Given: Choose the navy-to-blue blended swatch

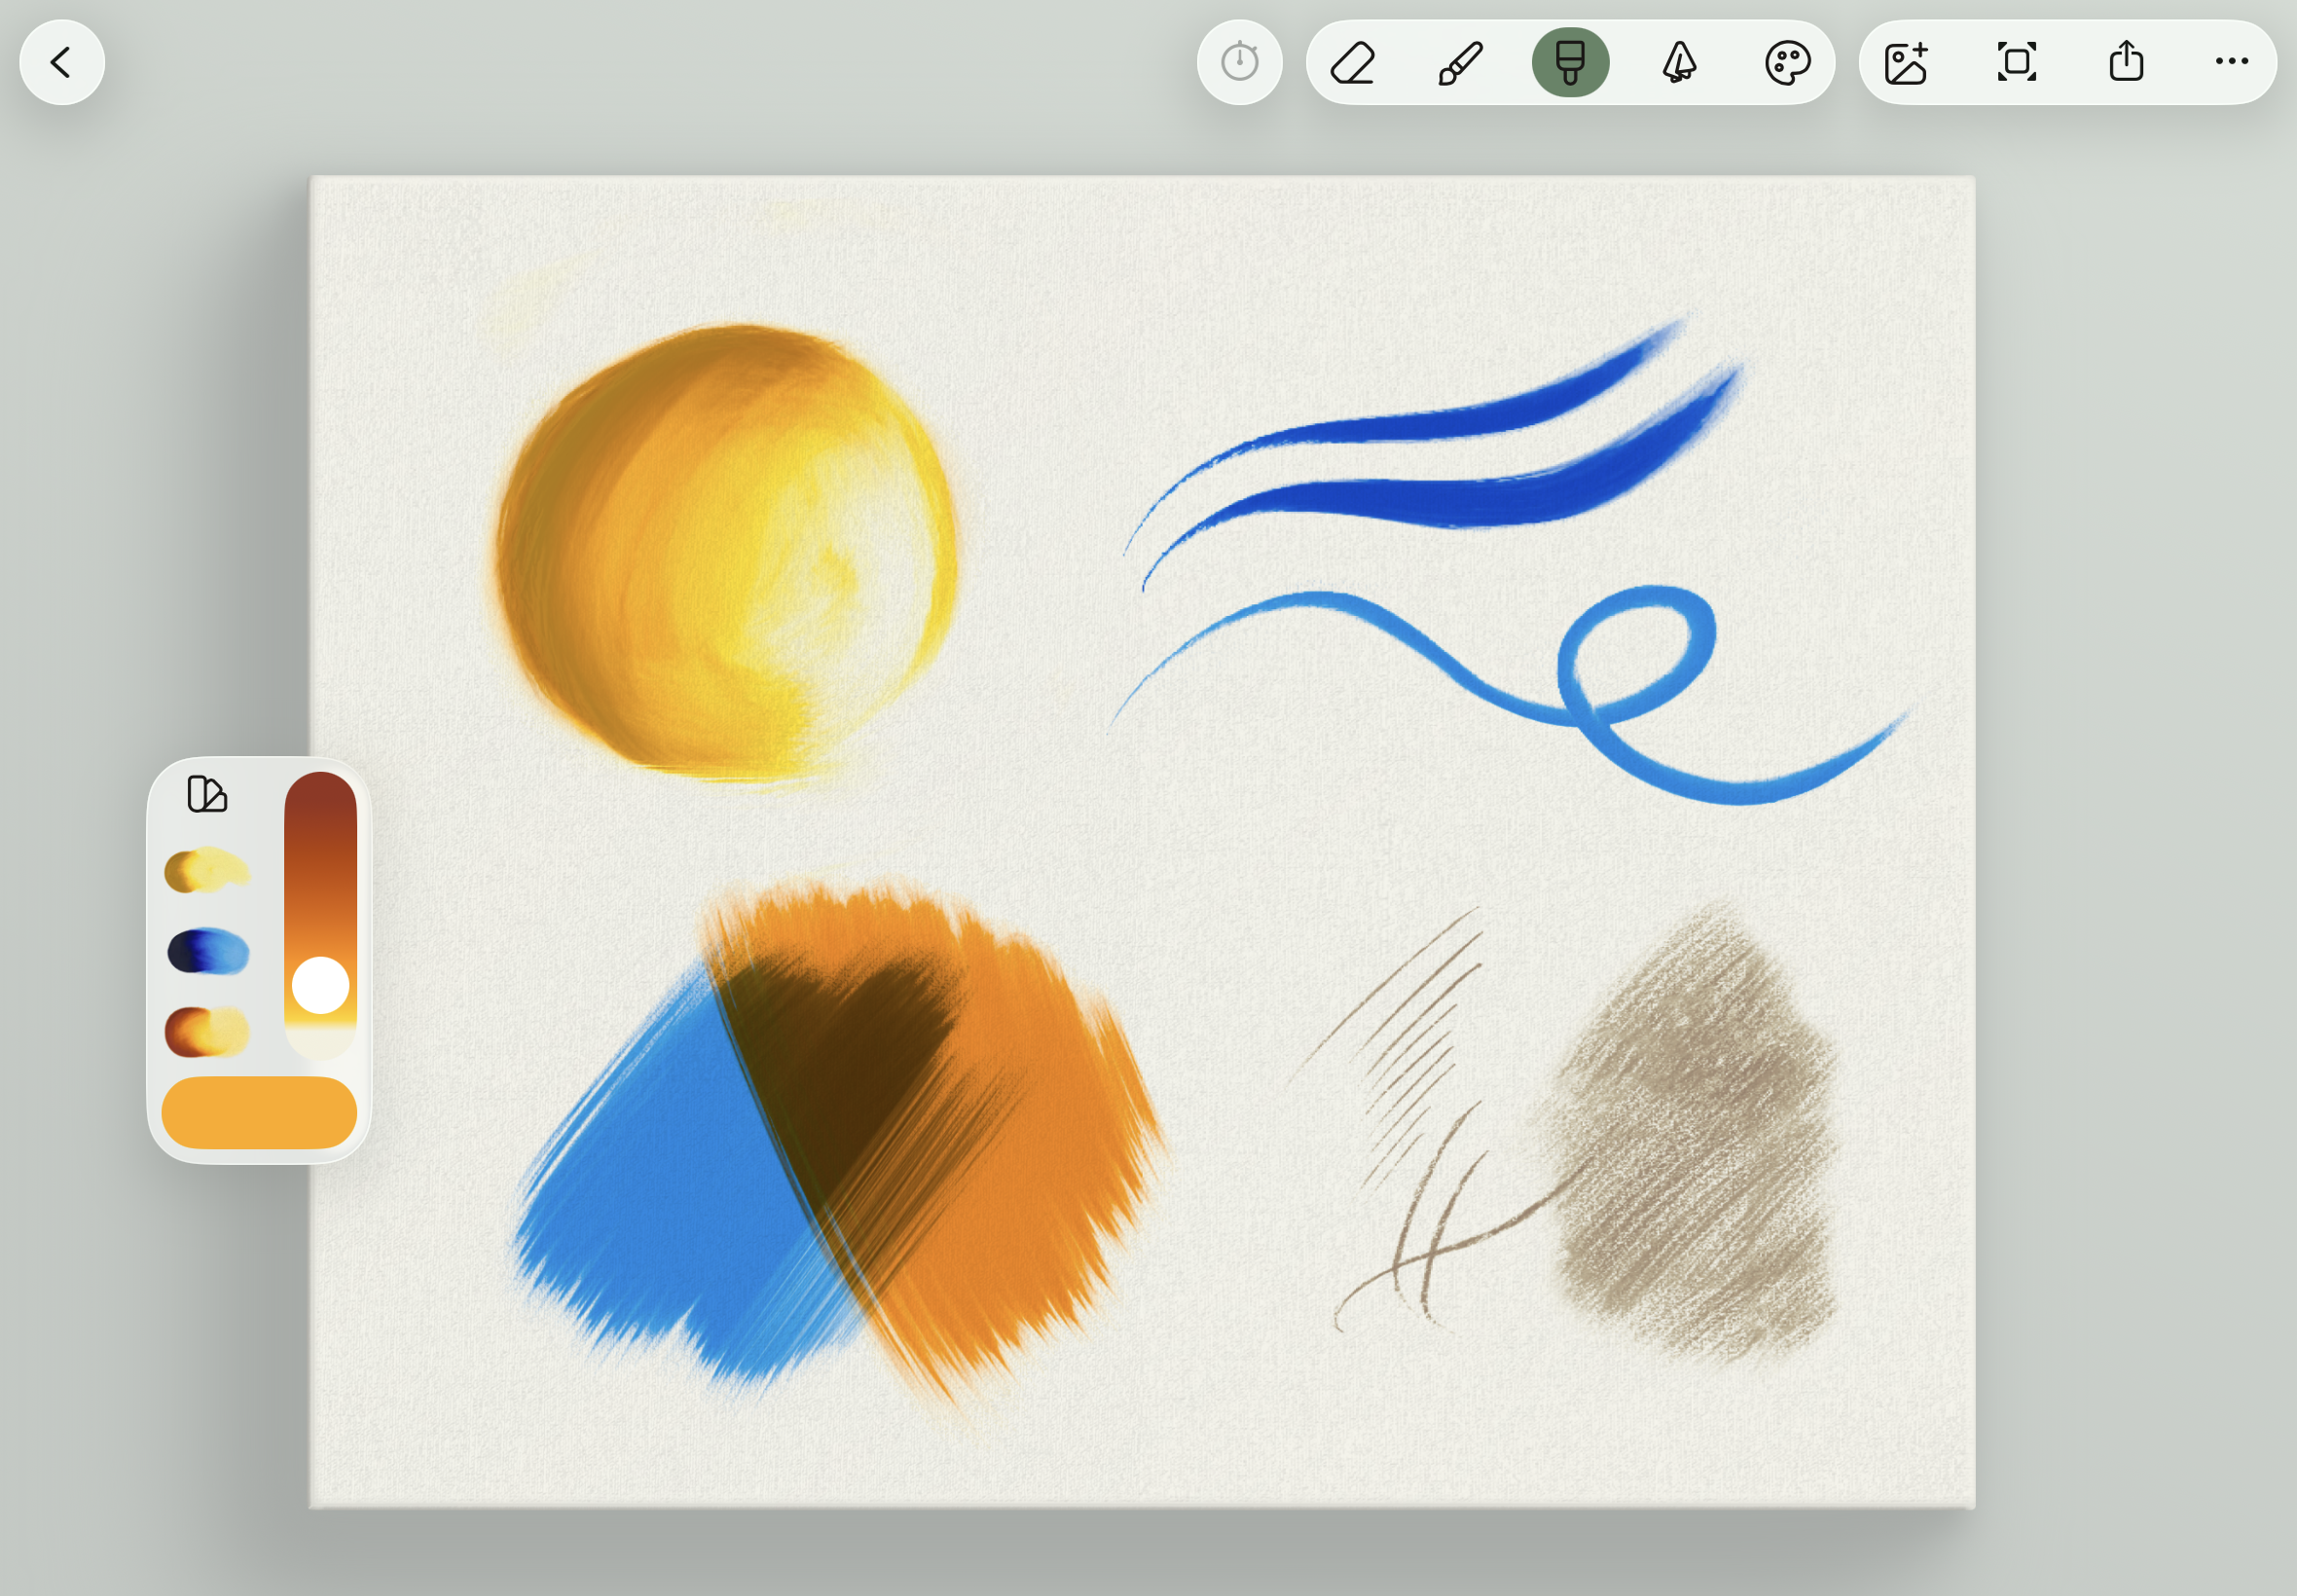Looking at the screenshot, I should pos(208,951).
